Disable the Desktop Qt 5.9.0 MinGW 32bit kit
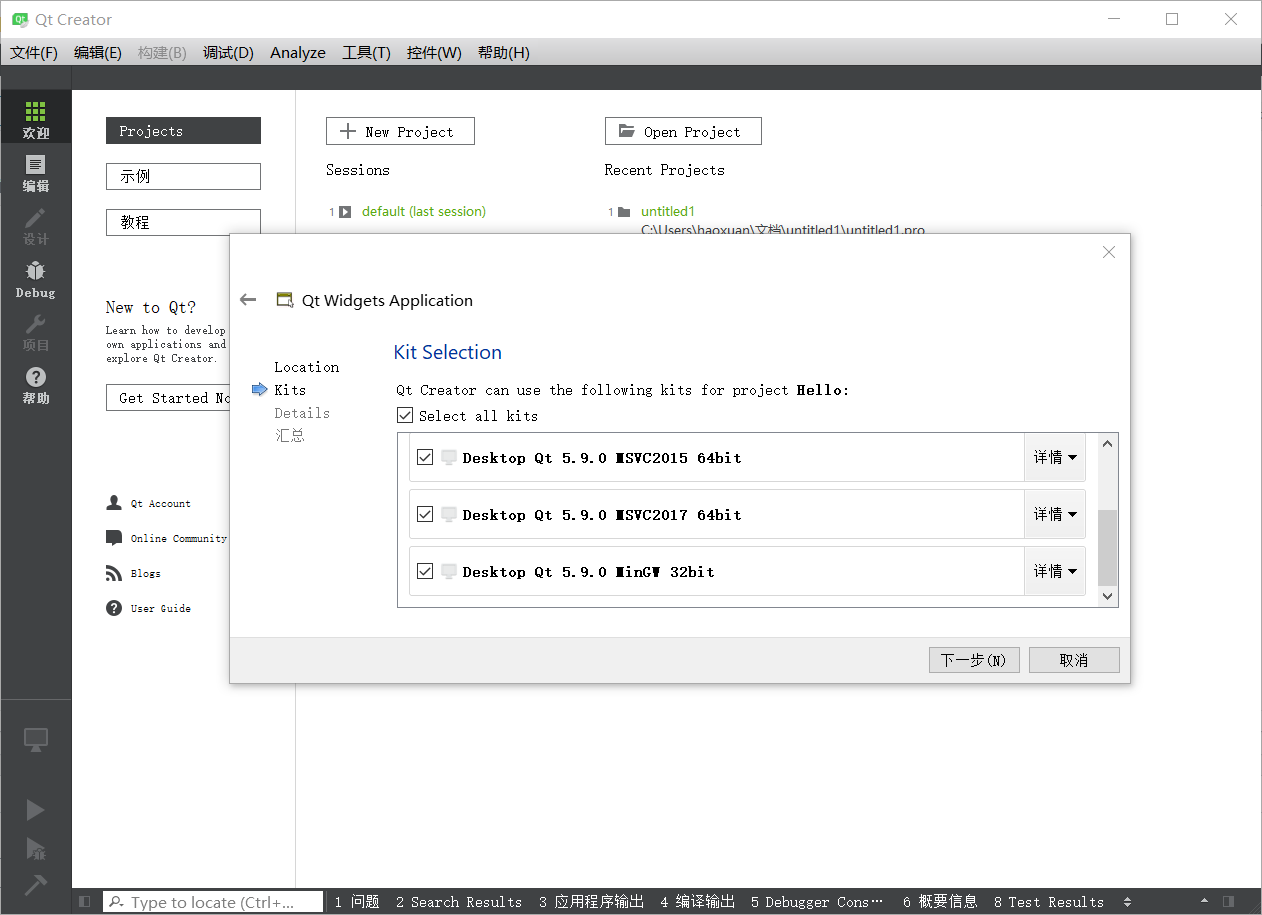 coord(425,571)
